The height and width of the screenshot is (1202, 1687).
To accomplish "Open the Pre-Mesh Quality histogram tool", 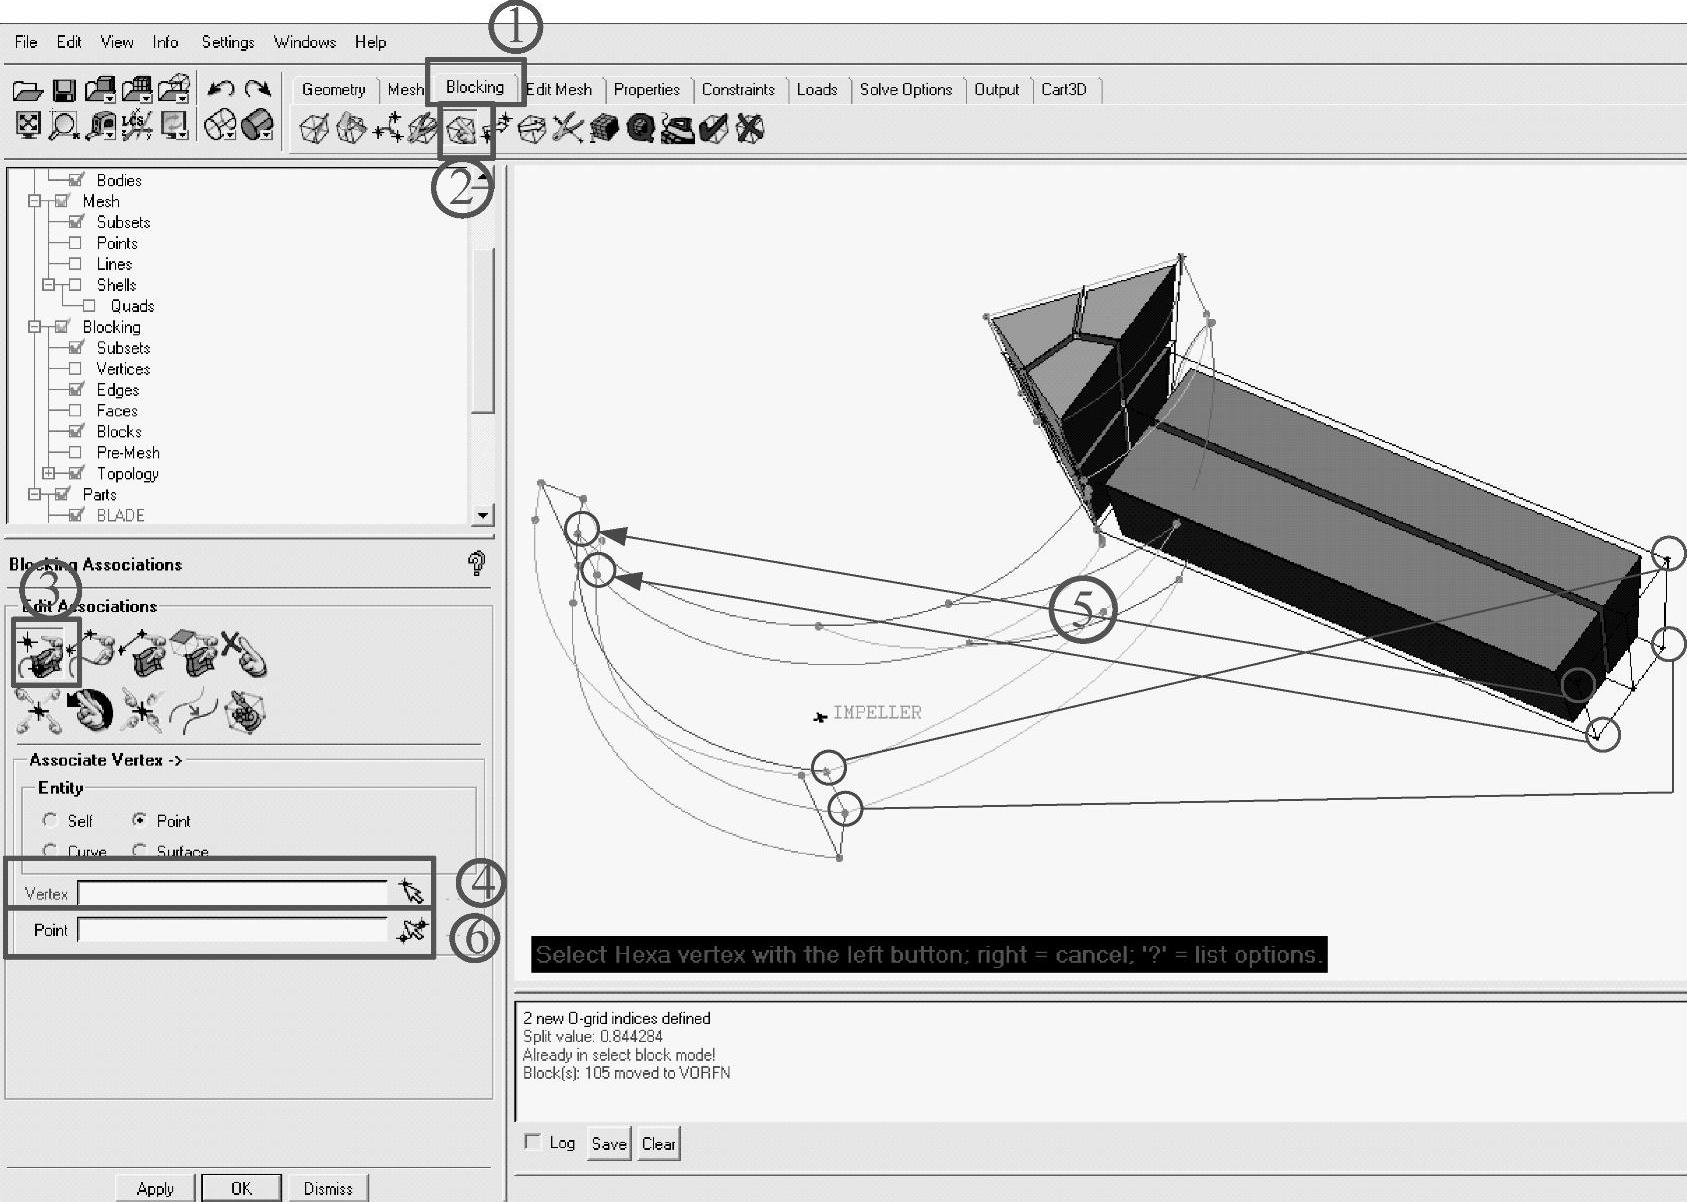I will 641,129.
